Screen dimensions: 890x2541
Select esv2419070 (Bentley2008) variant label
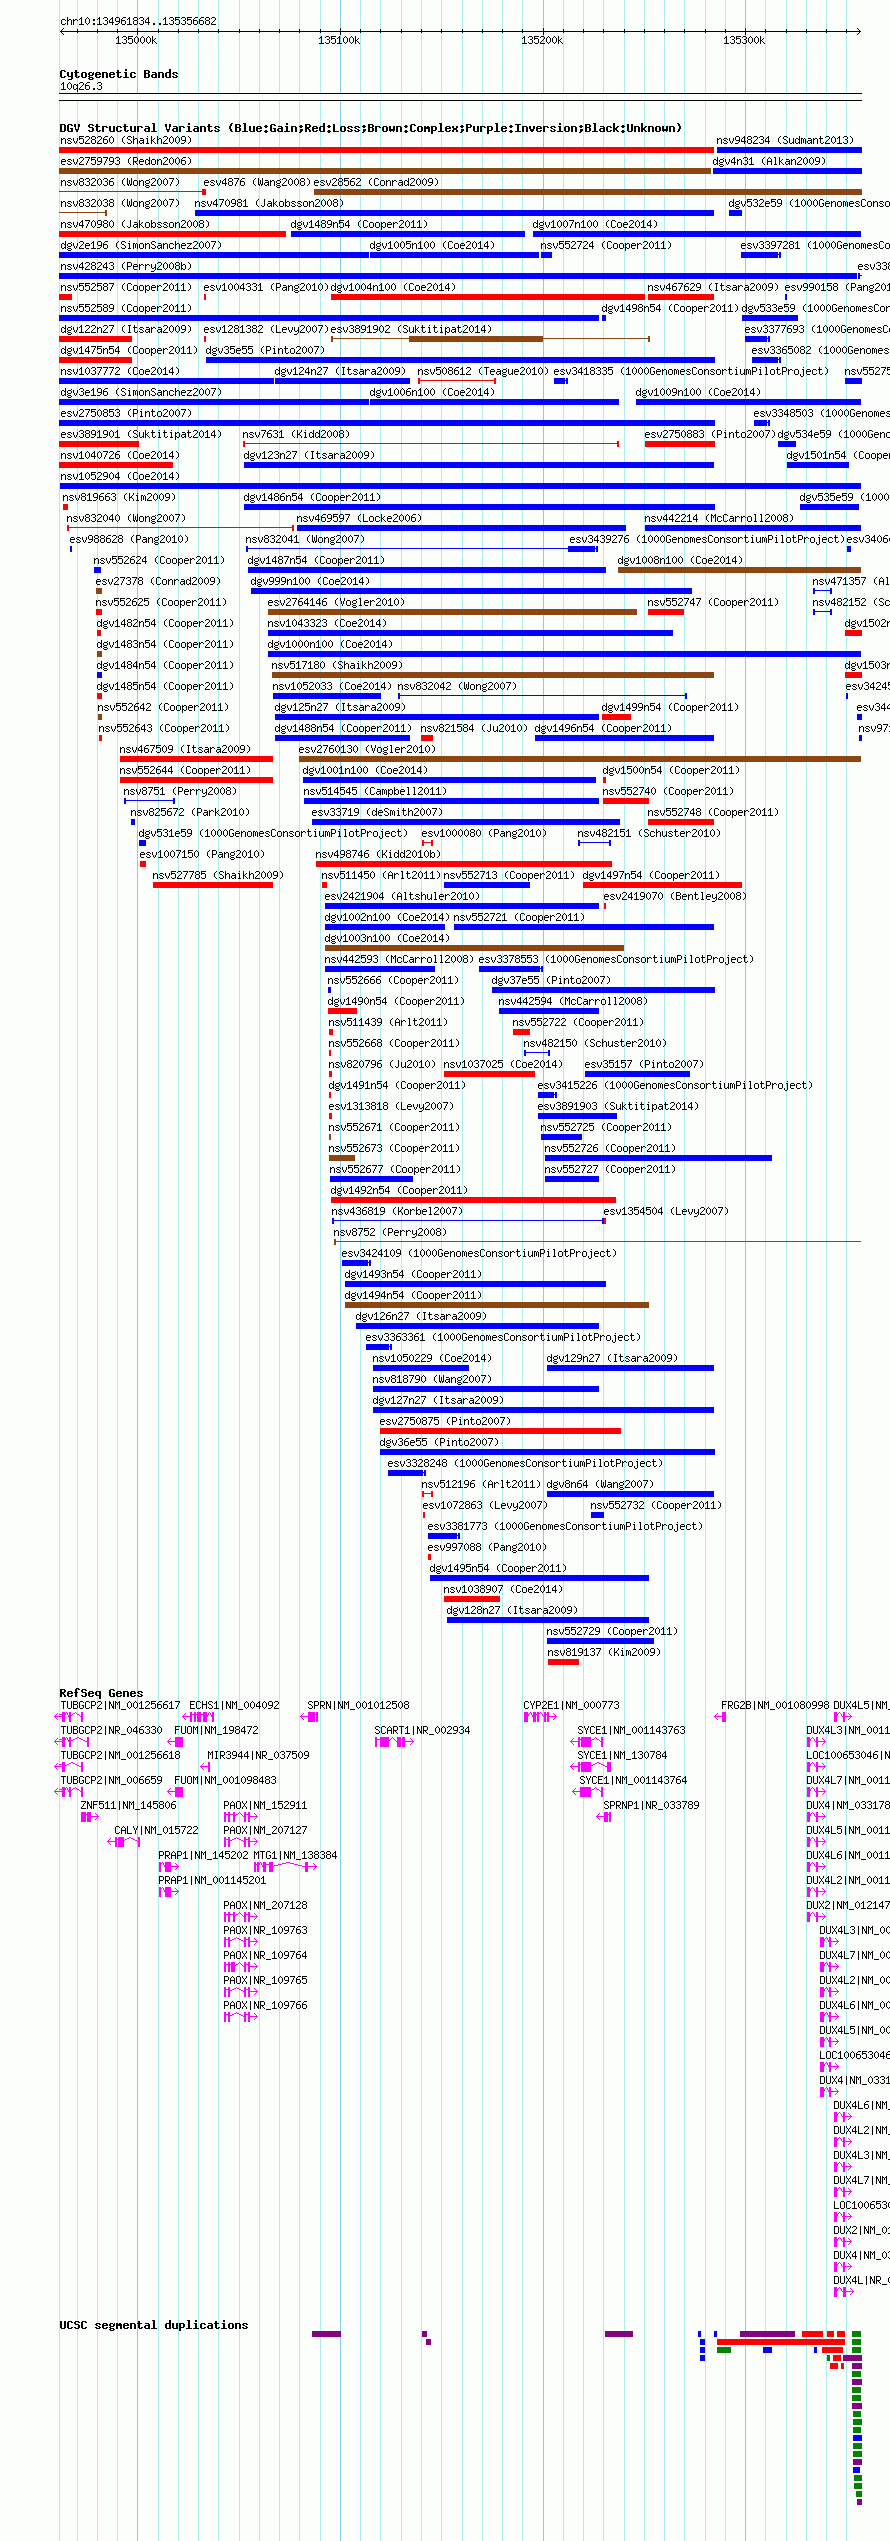pyautogui.click(x=675, y=896)
